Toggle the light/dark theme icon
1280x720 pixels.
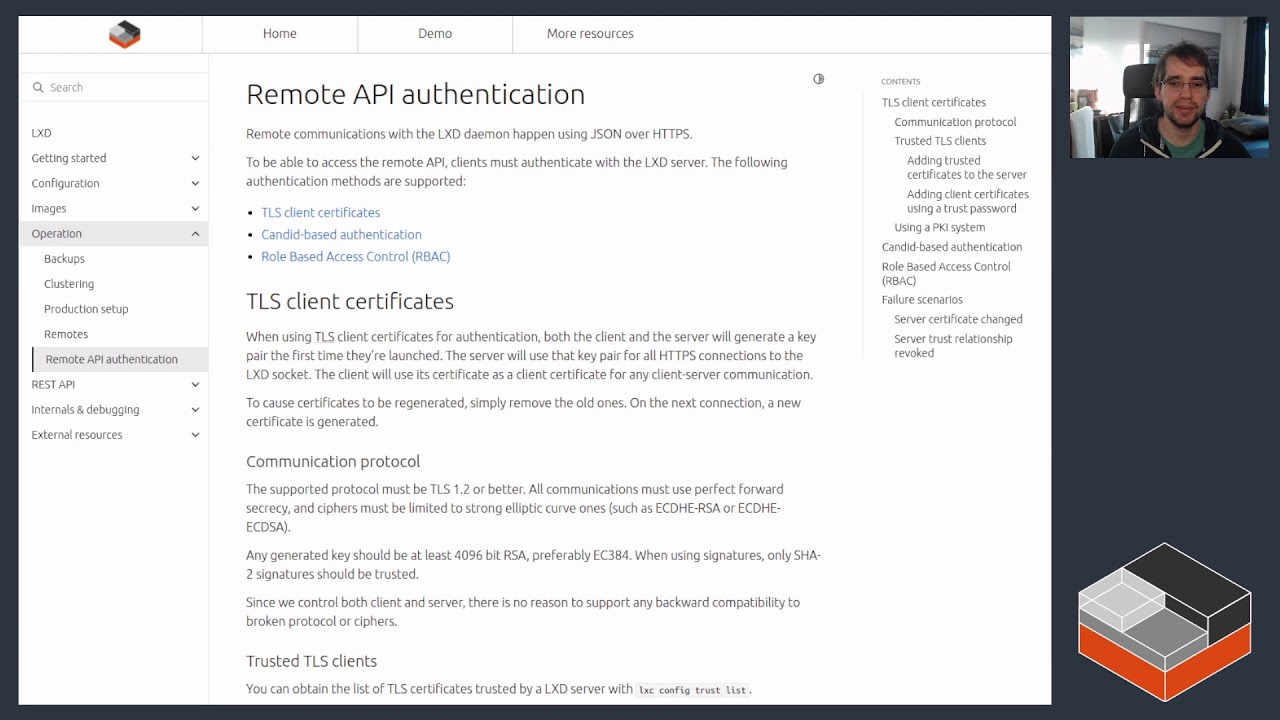coord(818,79)
